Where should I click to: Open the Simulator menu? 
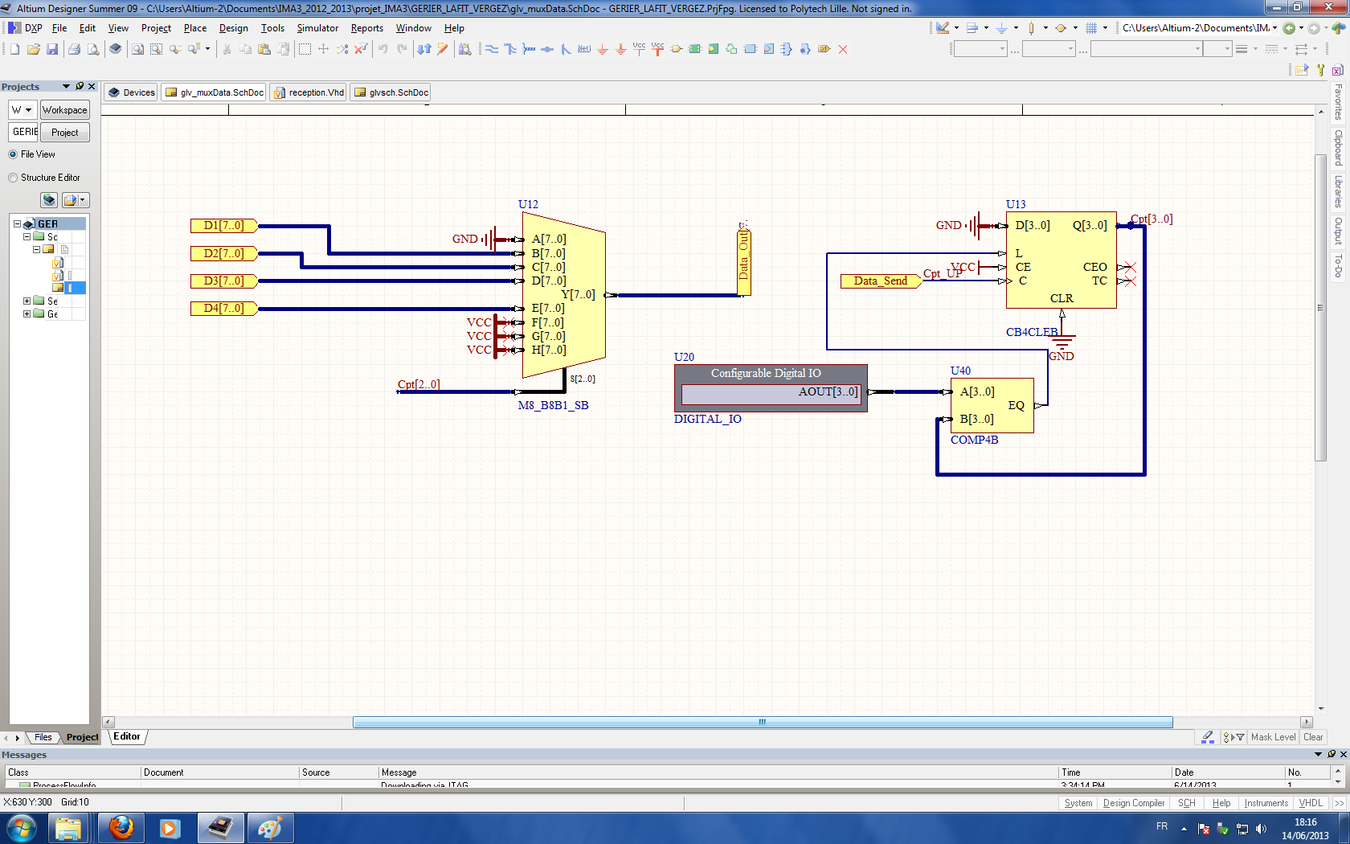317,28
